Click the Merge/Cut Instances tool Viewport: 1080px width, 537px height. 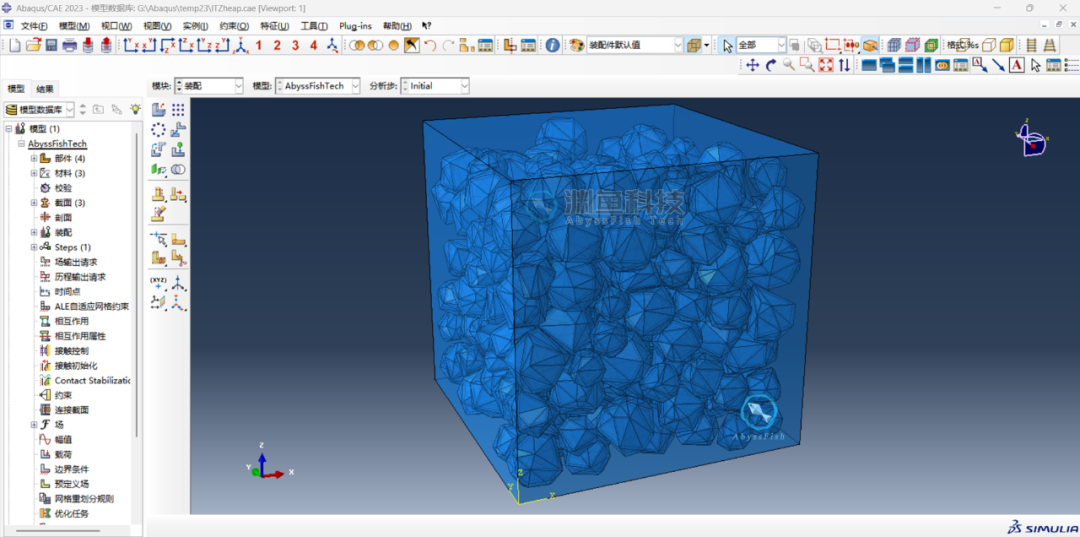coord(178,169)
